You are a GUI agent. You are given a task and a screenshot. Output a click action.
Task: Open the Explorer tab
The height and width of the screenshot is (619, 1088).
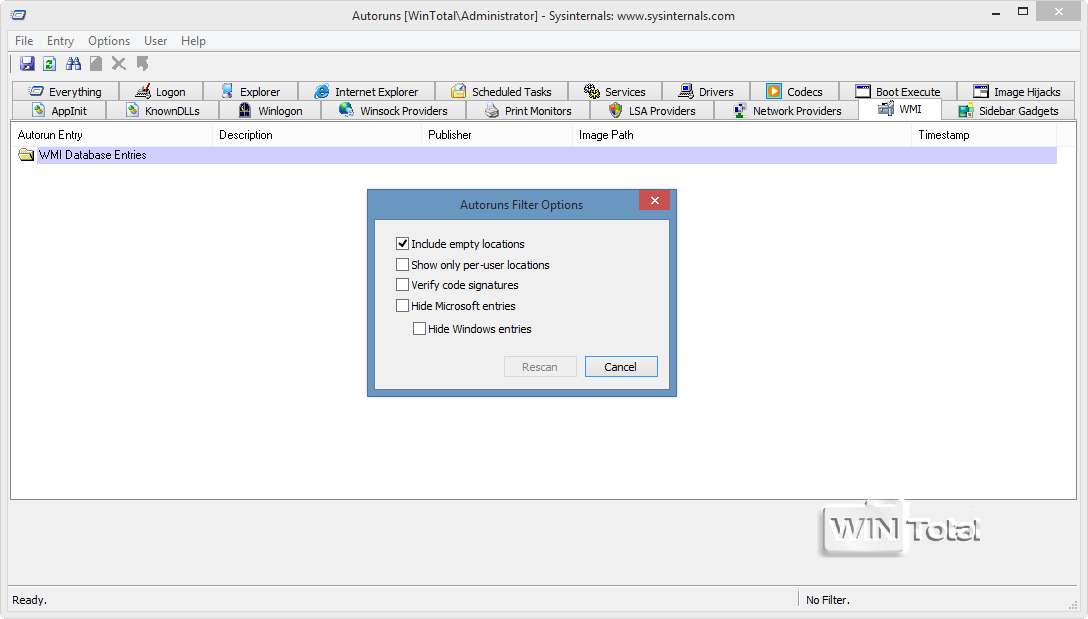250,92
